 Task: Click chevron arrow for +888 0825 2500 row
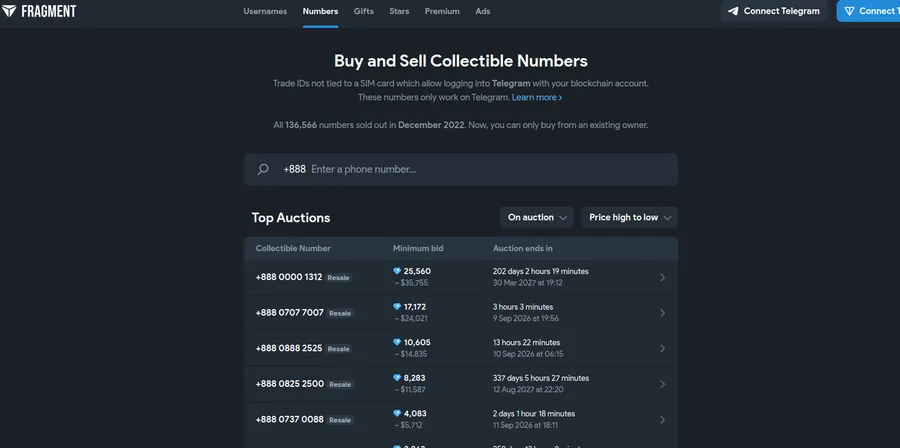point(662,384)
